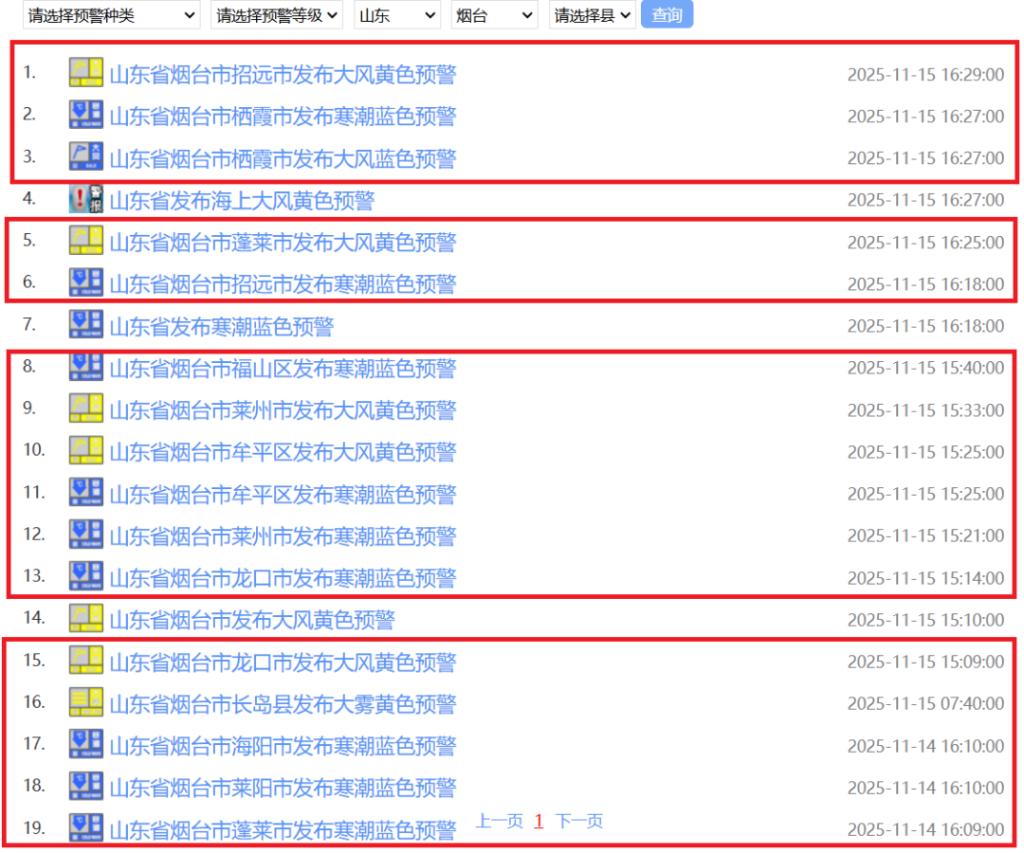Open the 请选择预警等级 warning level dropdown

pyautogui.click(x=277, y=16)
